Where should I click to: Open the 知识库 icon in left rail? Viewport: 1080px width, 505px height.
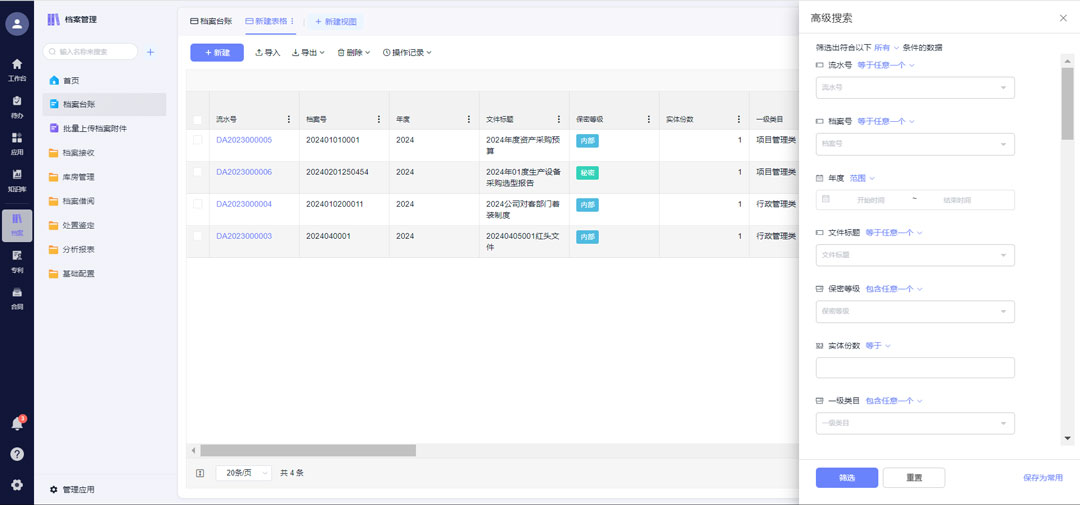(x=16, y=176)
